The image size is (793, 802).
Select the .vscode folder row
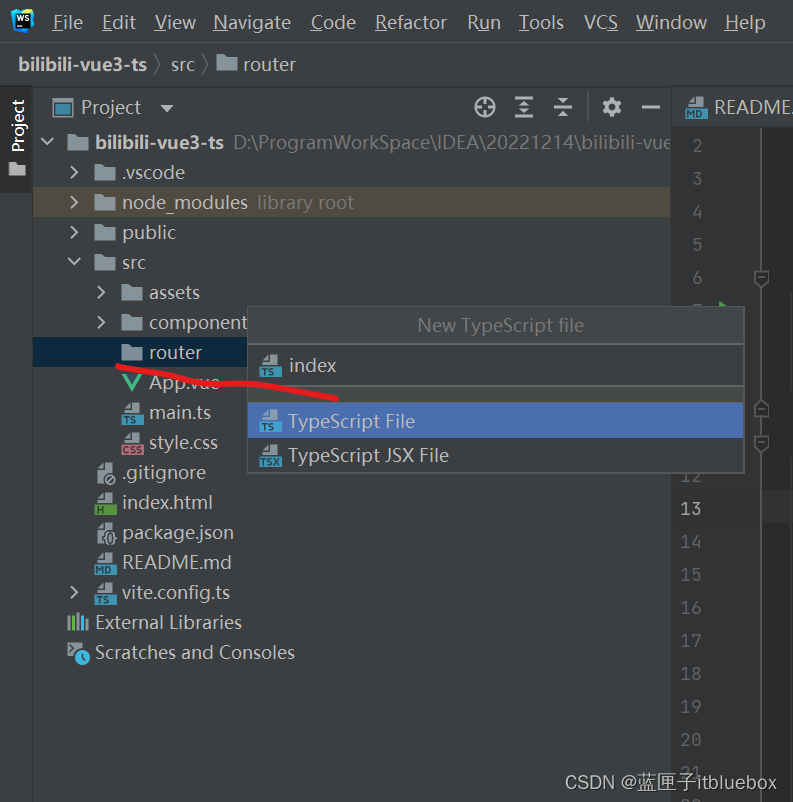point(351,172)
